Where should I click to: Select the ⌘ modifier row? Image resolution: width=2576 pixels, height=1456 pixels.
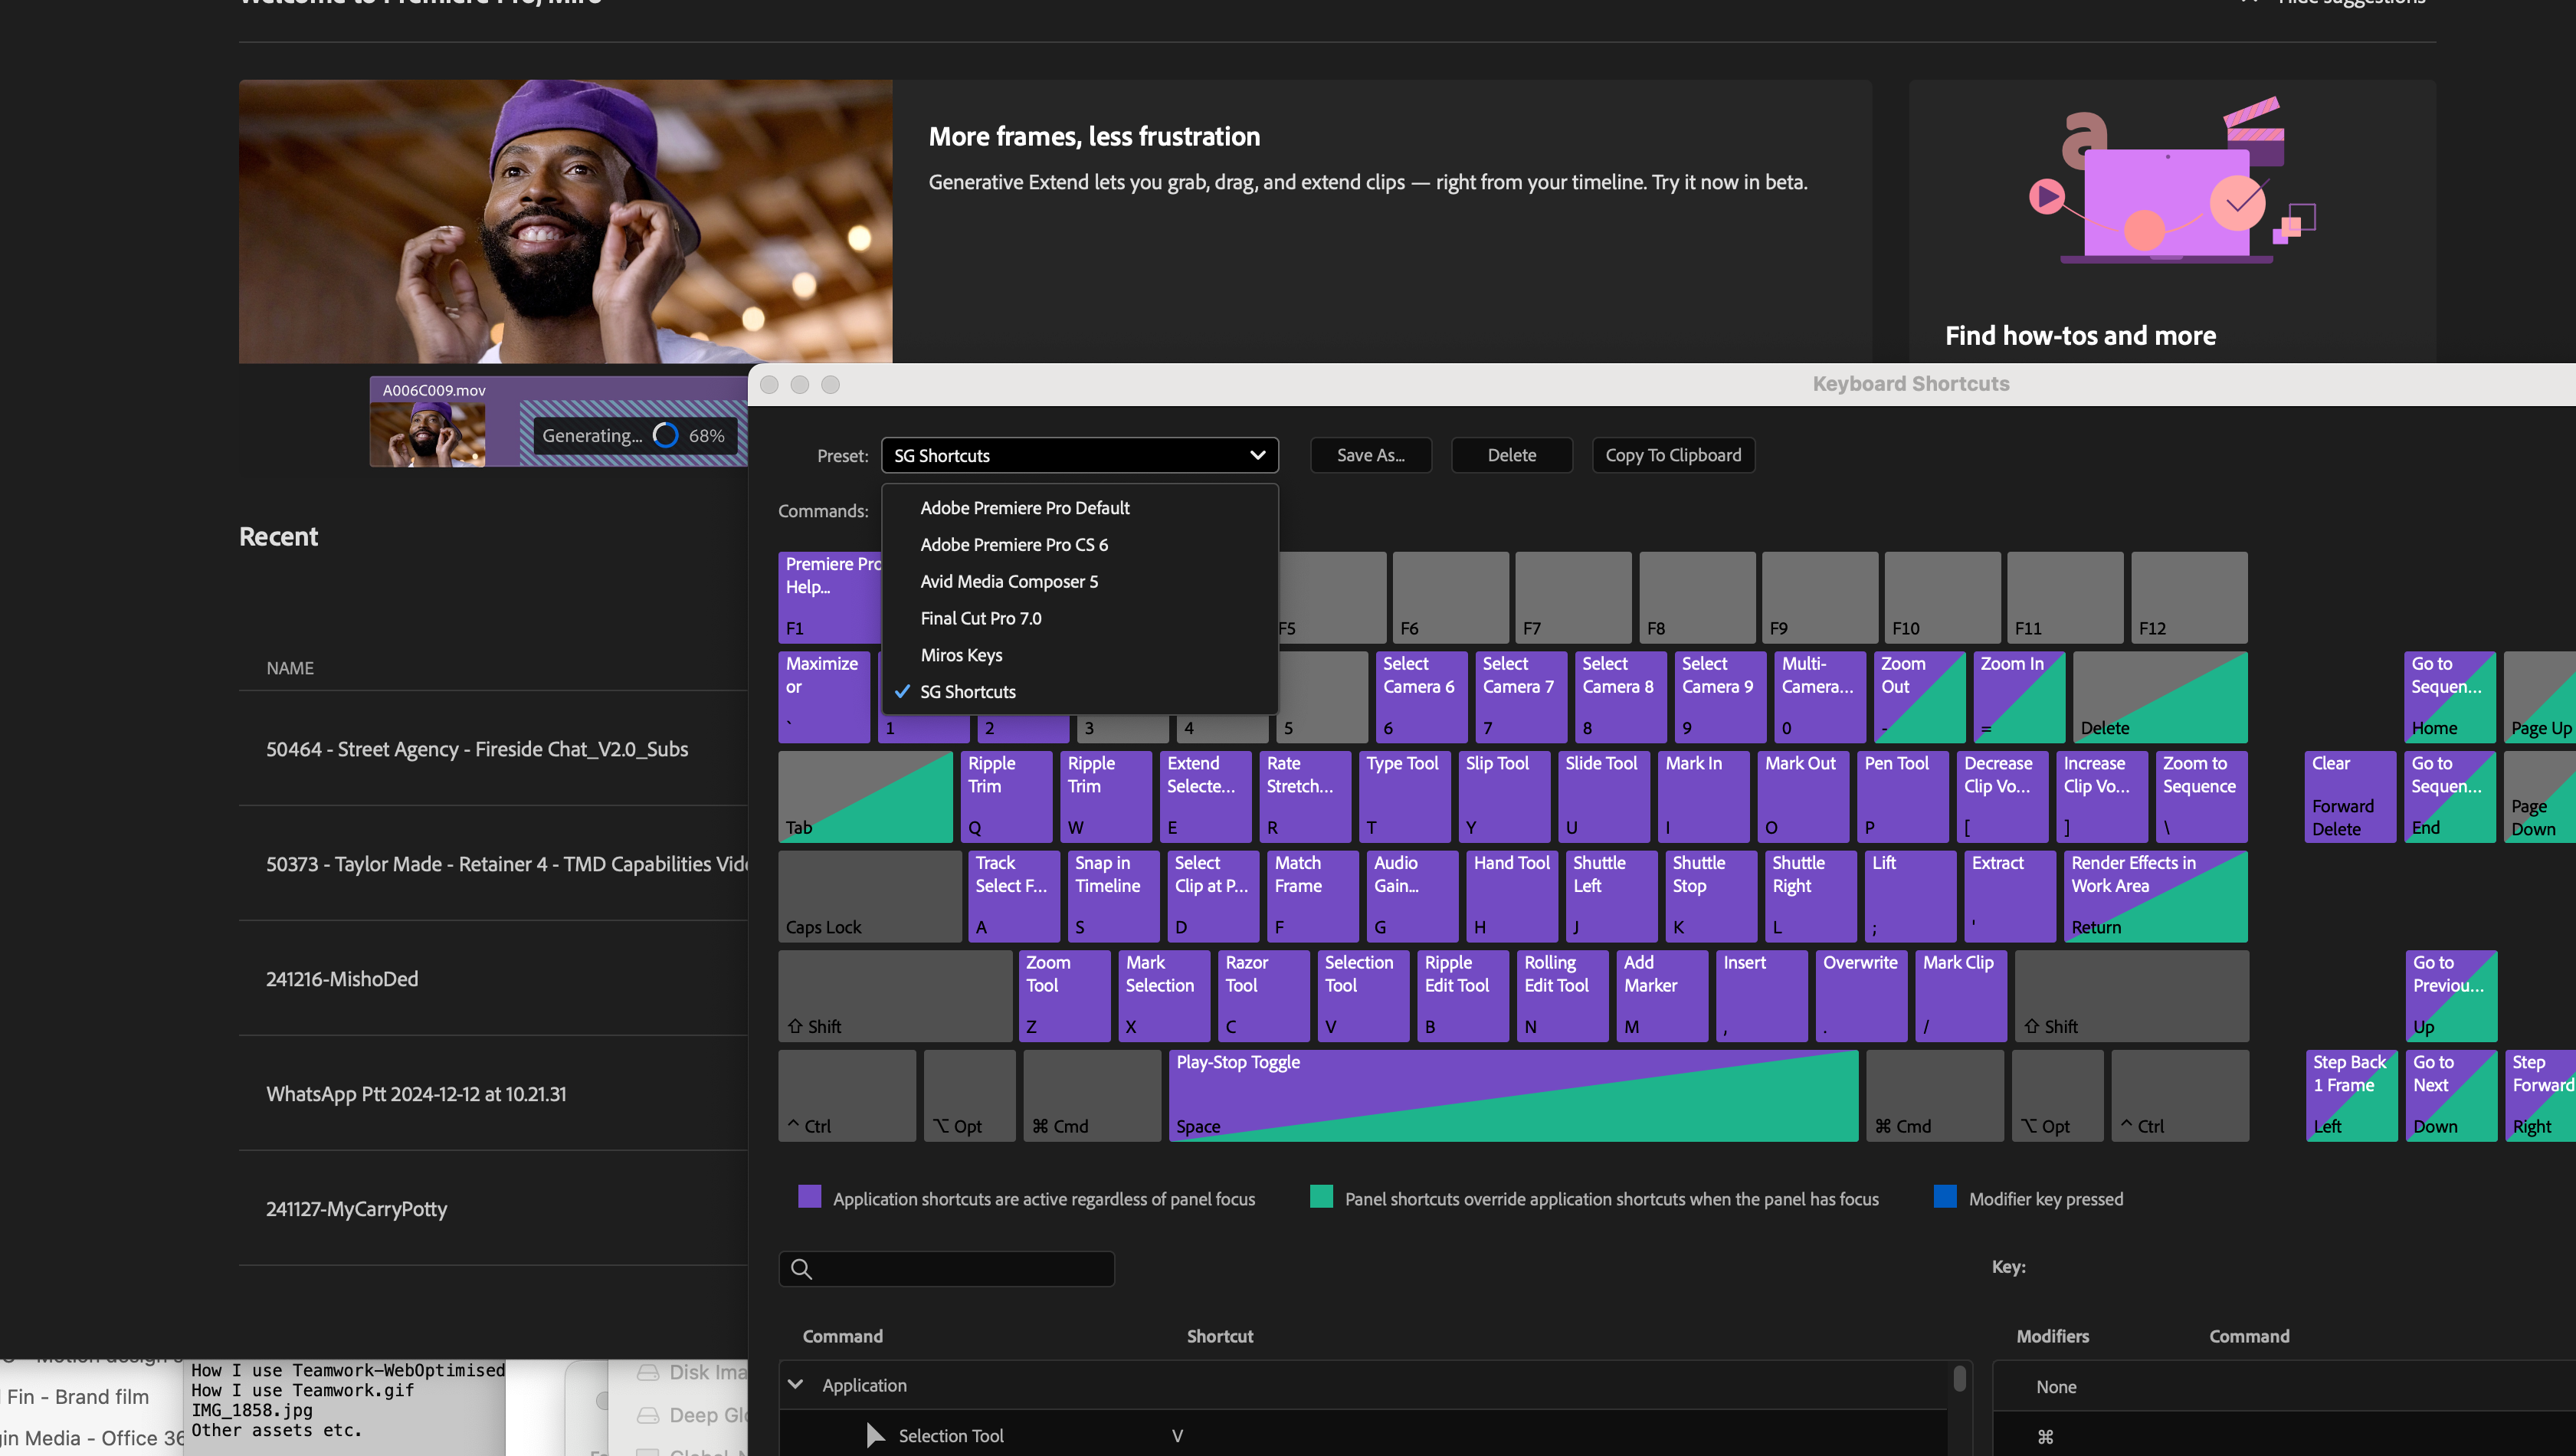coord(2284,1435)
